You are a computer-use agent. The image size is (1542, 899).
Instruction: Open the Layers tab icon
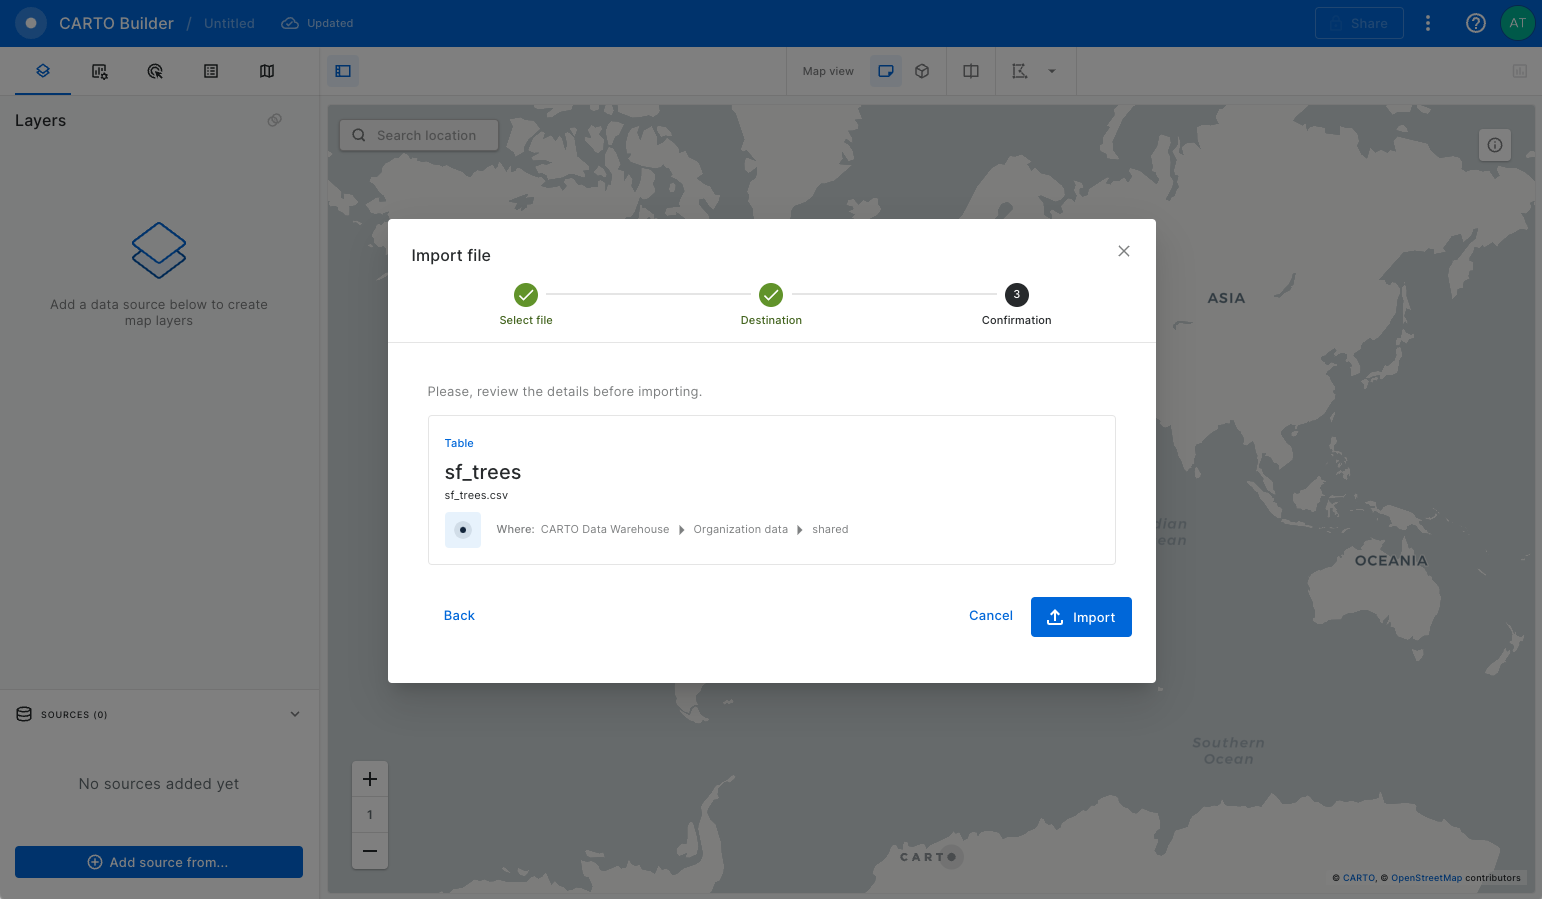tap(43, 71)
